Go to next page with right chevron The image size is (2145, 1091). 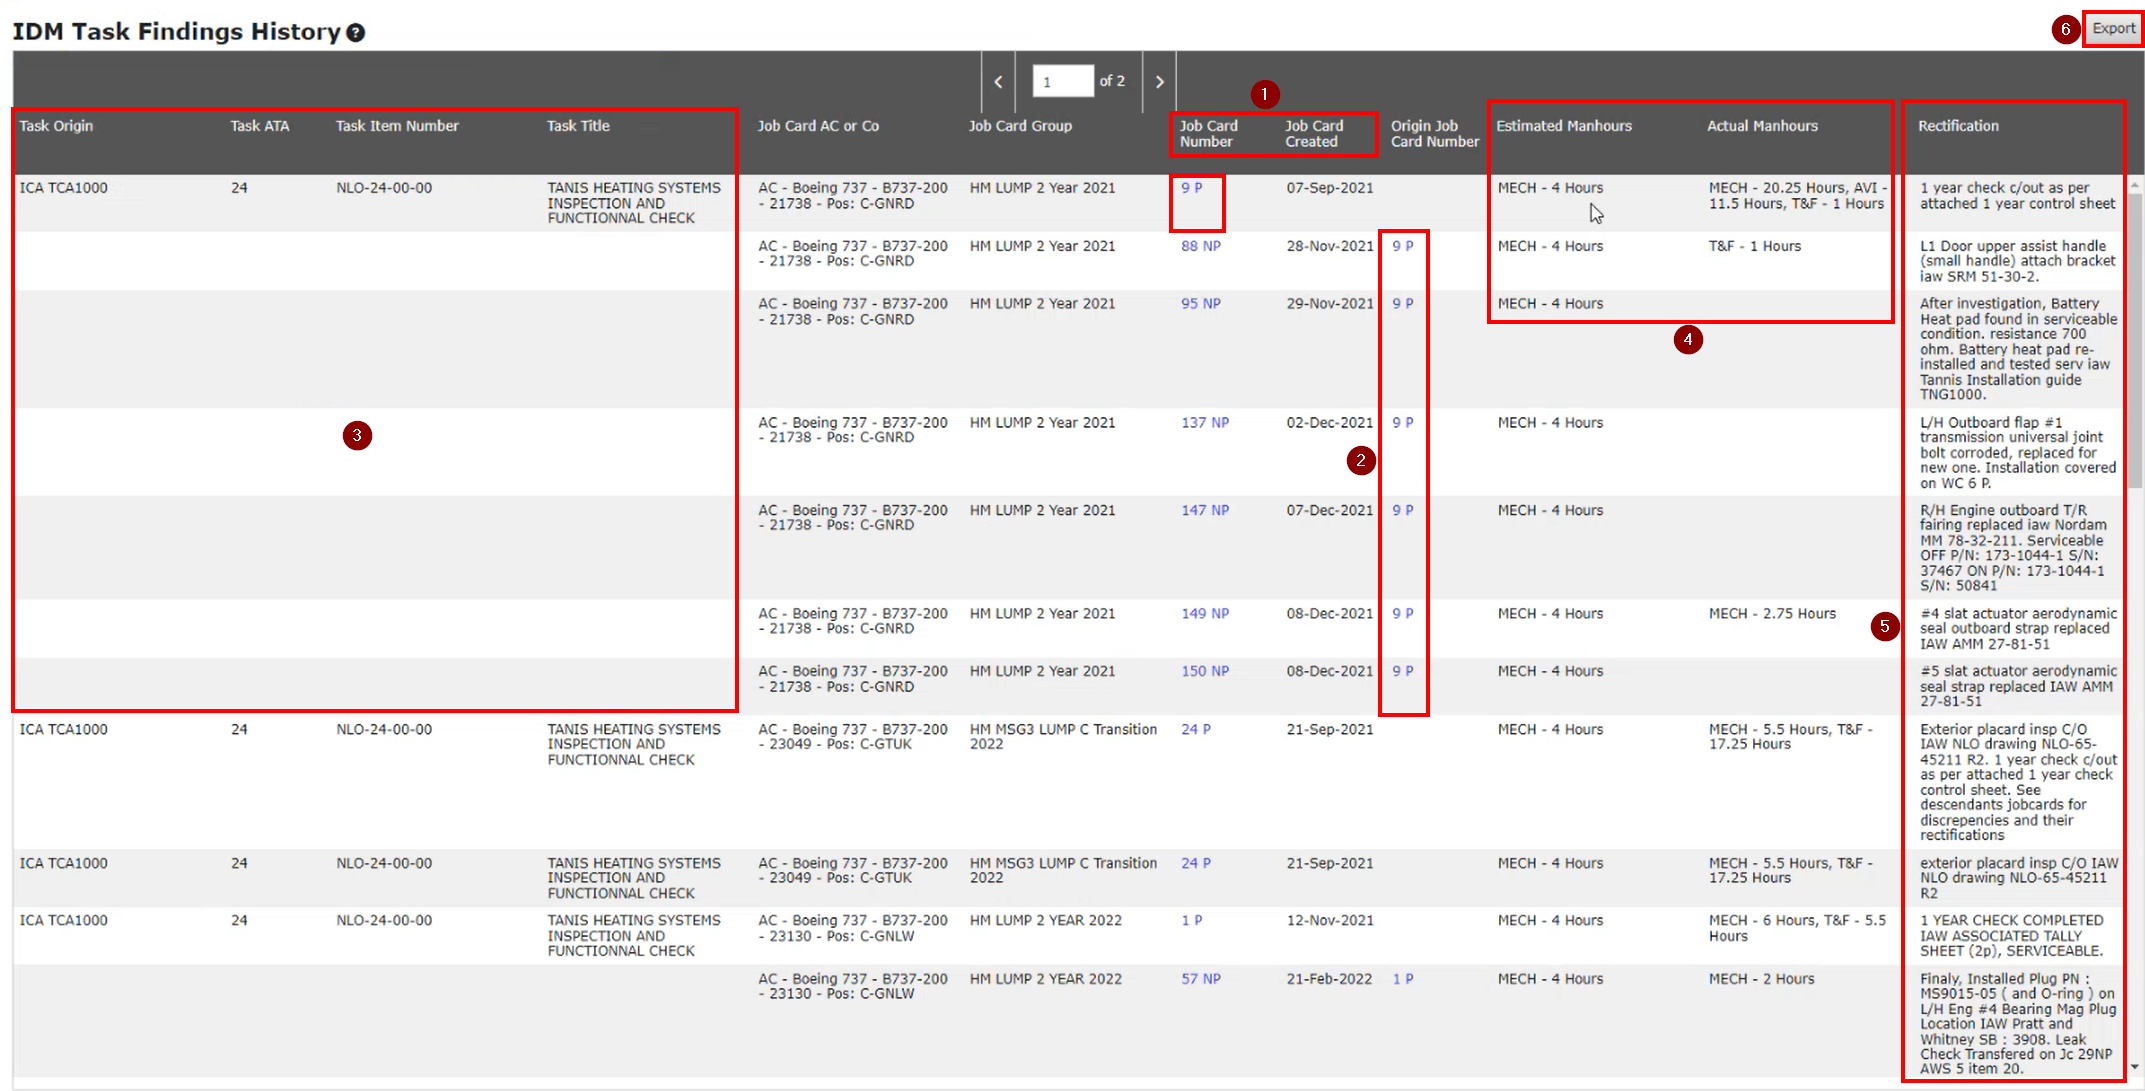[x=1159, y=82]
